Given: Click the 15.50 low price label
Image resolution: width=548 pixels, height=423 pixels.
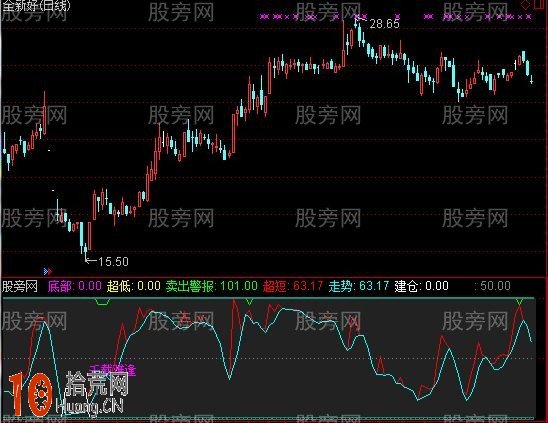Looking at the screenshot, I should 113,261.
